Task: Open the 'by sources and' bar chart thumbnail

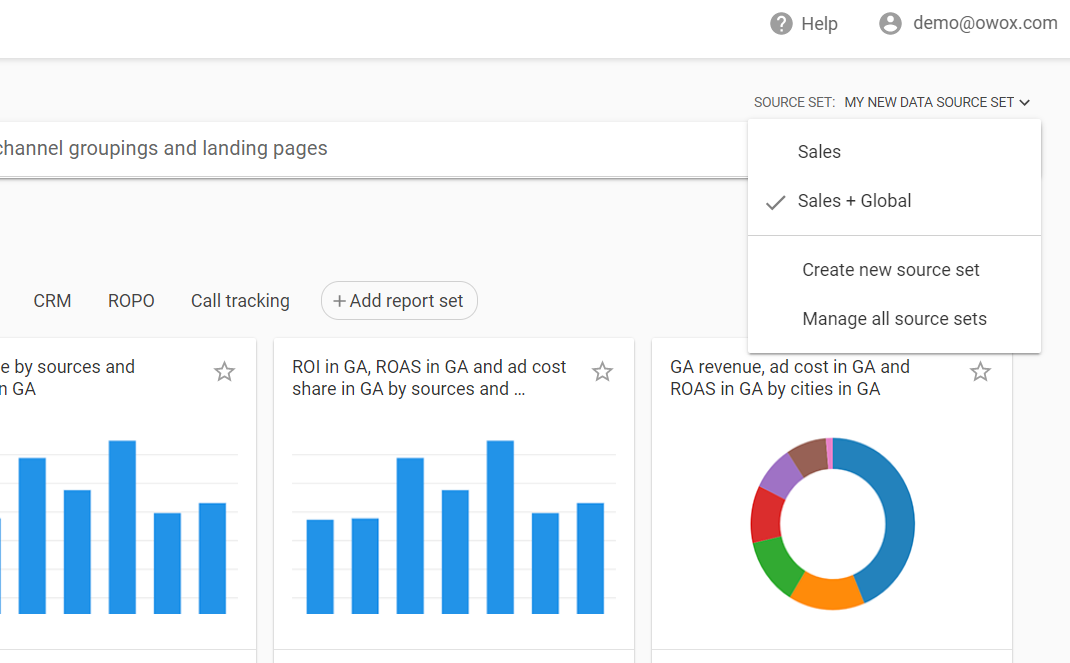Action: (119, 527)
